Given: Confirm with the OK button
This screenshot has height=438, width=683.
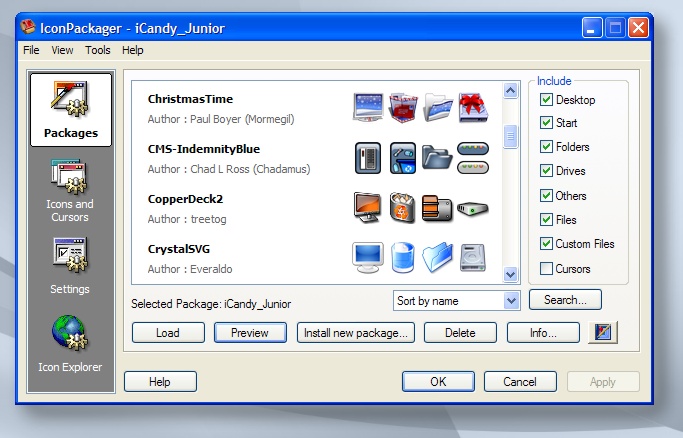Looking at the screenshot, I should click(438, 382).
